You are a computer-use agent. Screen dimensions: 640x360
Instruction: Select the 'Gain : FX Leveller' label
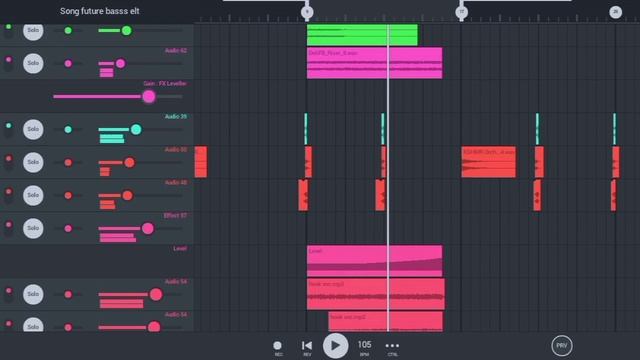165,83
